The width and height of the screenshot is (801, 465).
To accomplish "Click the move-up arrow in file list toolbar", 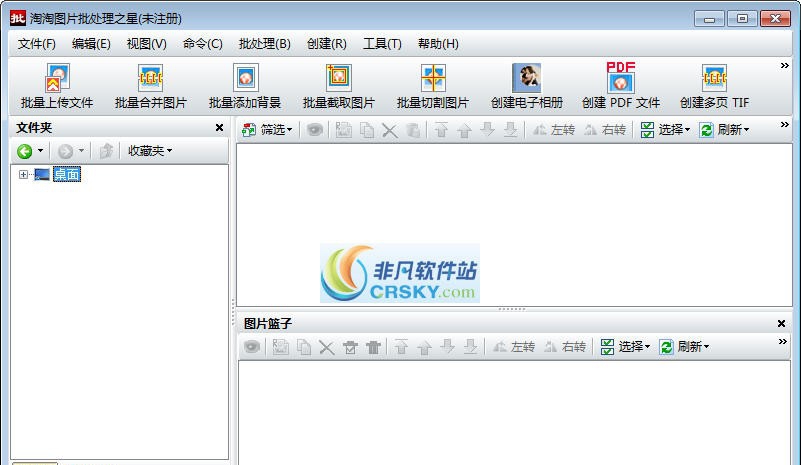I will (x=464, y=130).
